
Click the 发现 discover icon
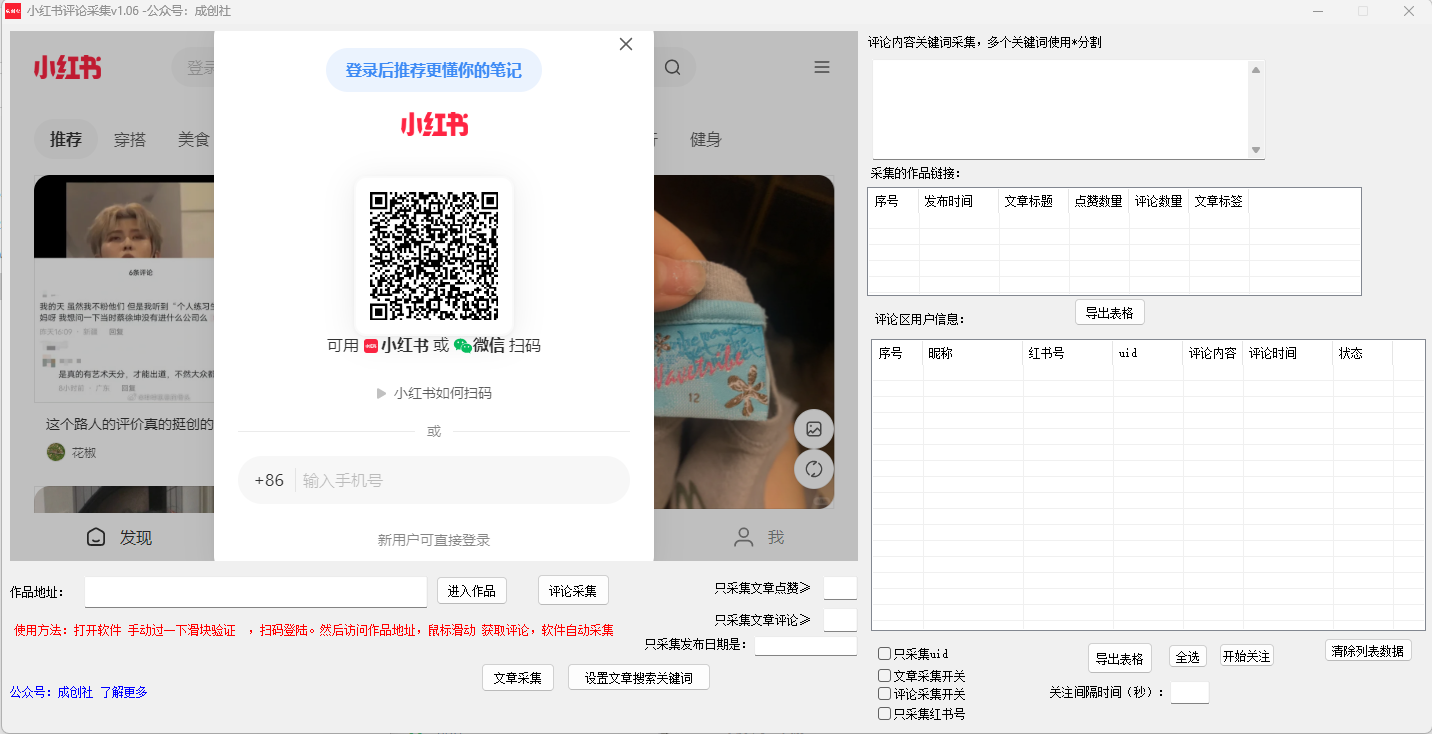point(96,537)
